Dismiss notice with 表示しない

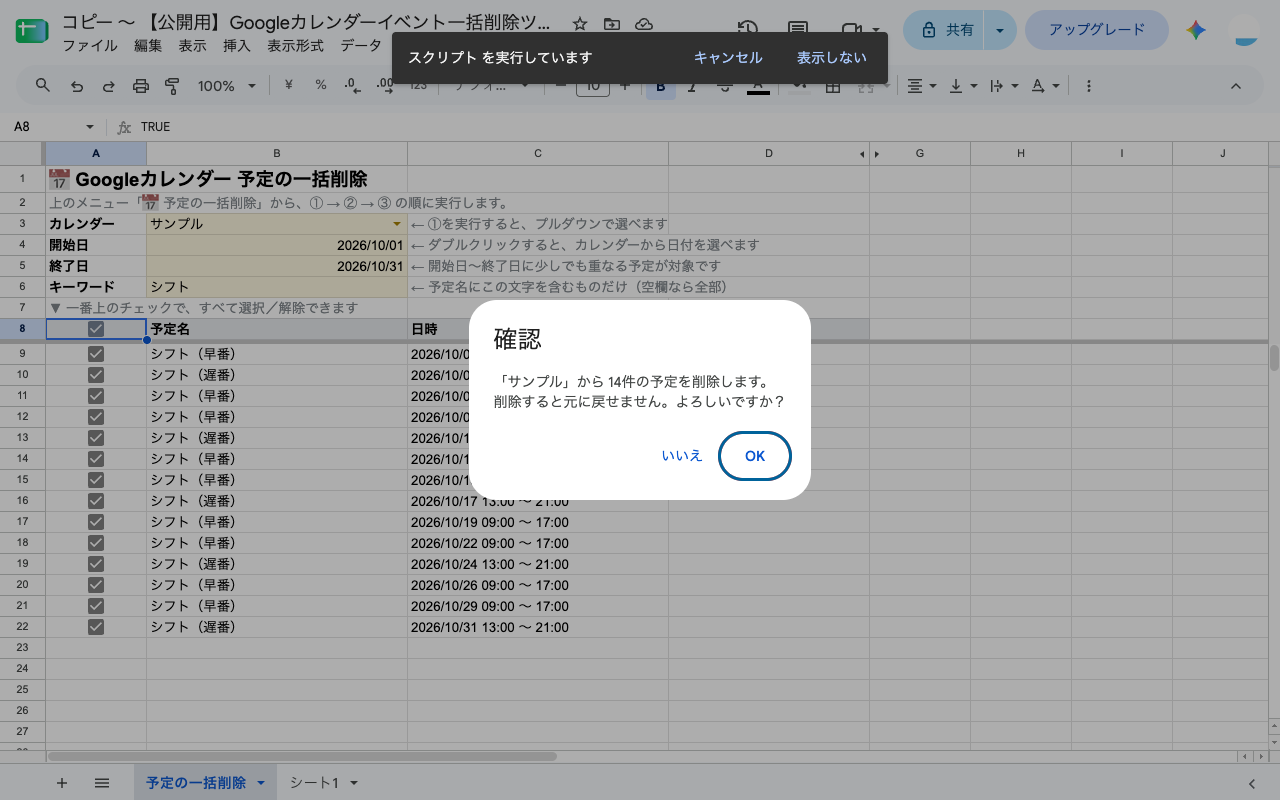click(x=832, y=58)
